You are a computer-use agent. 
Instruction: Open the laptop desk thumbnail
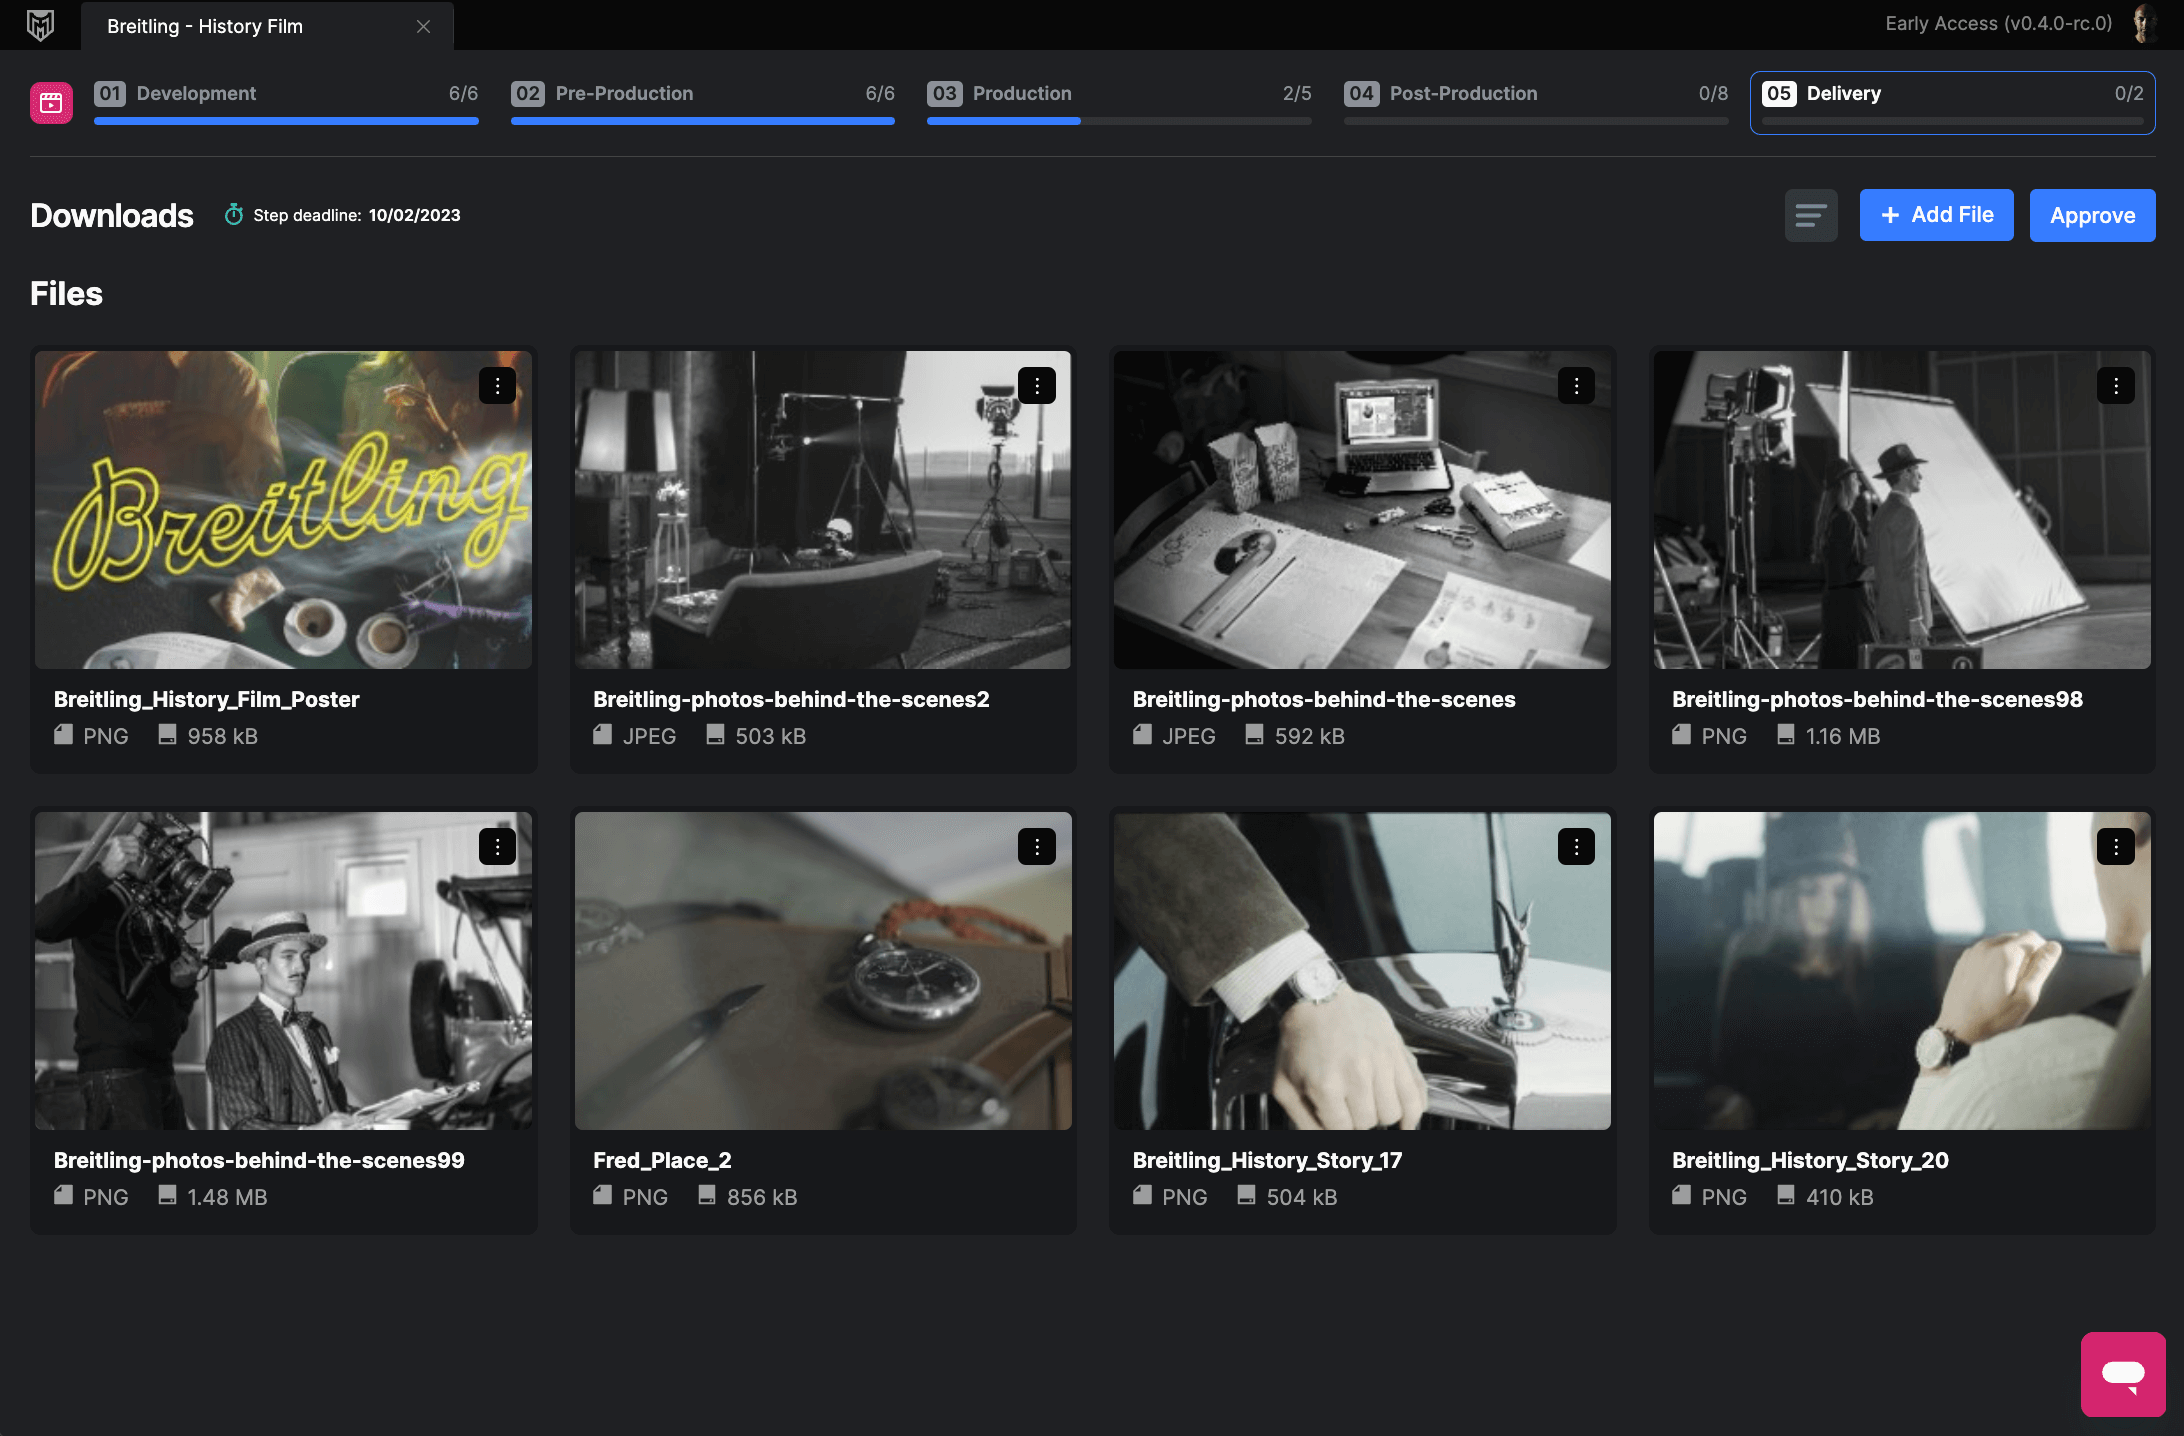tap(1362, 510)
